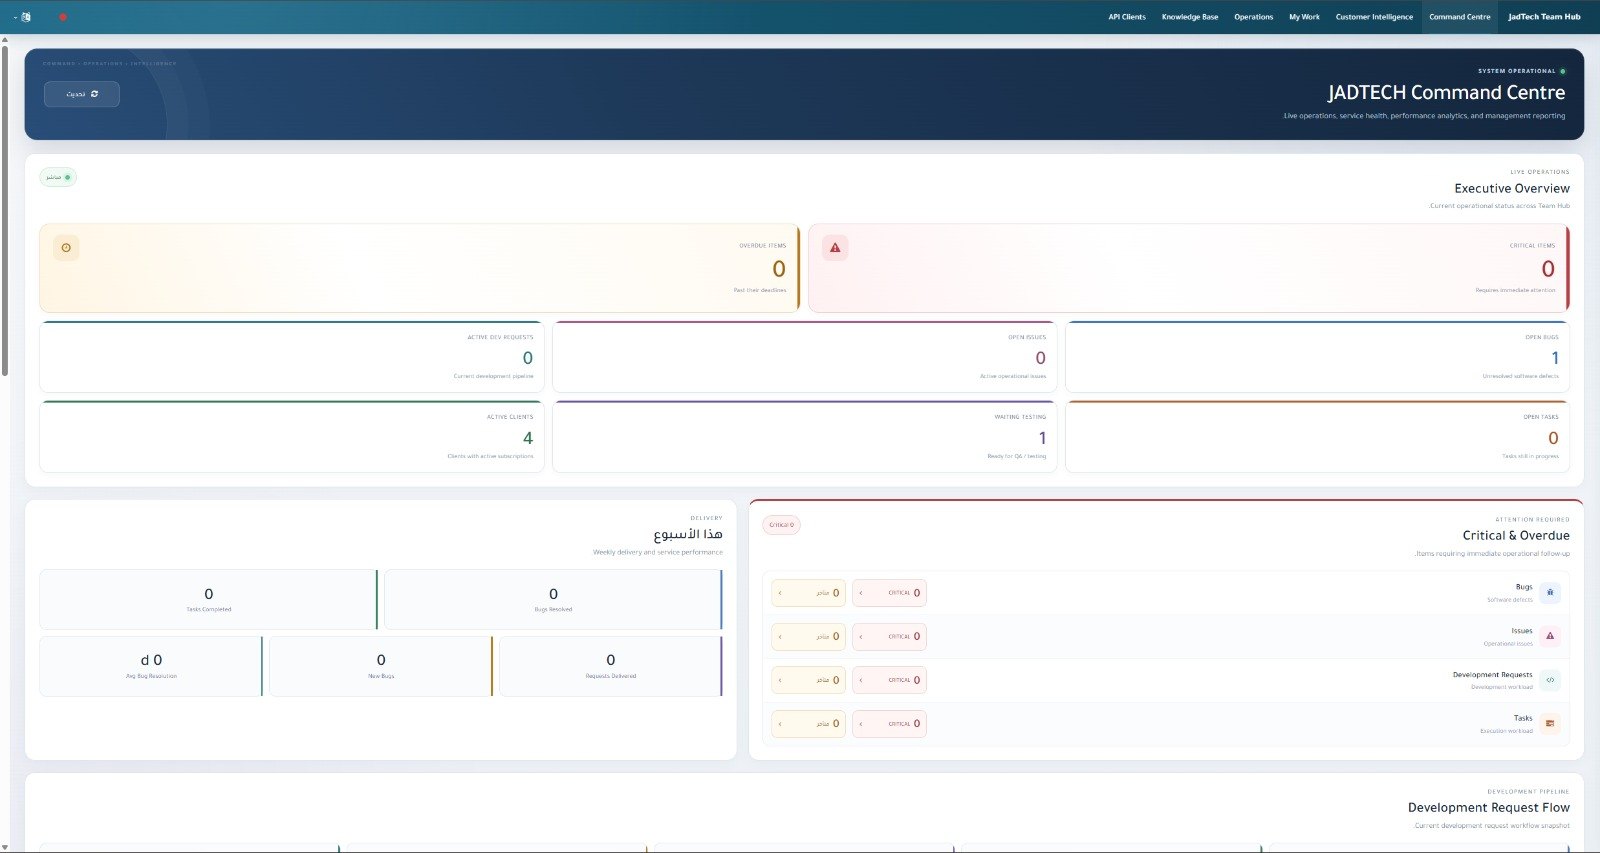Screen dimensions: 1600x853
Task: Open Customer Intelligence section
Action: (x=1374, y=17)
